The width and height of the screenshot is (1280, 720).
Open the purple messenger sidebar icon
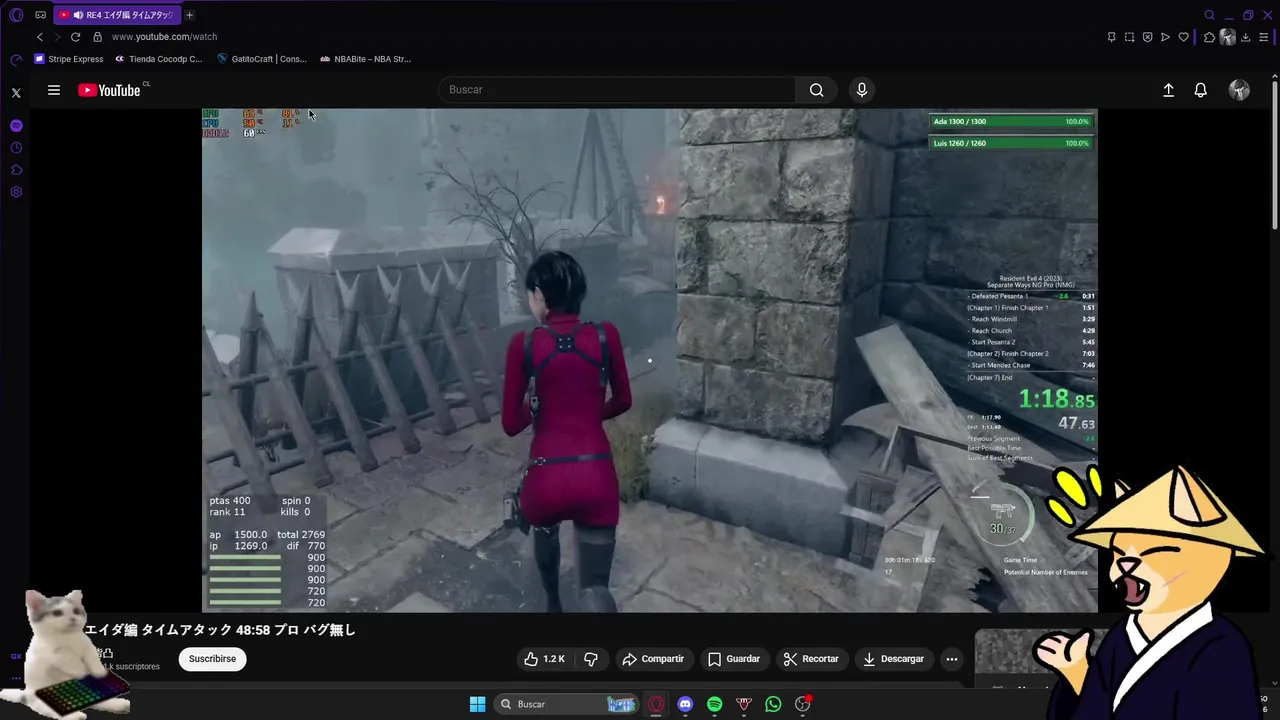tap(16, 126)
